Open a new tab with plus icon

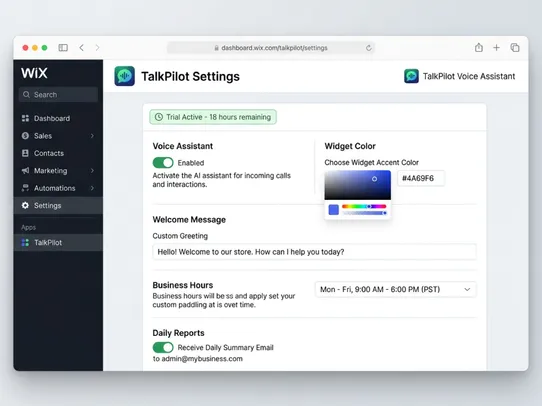click(x=496, y=48)
